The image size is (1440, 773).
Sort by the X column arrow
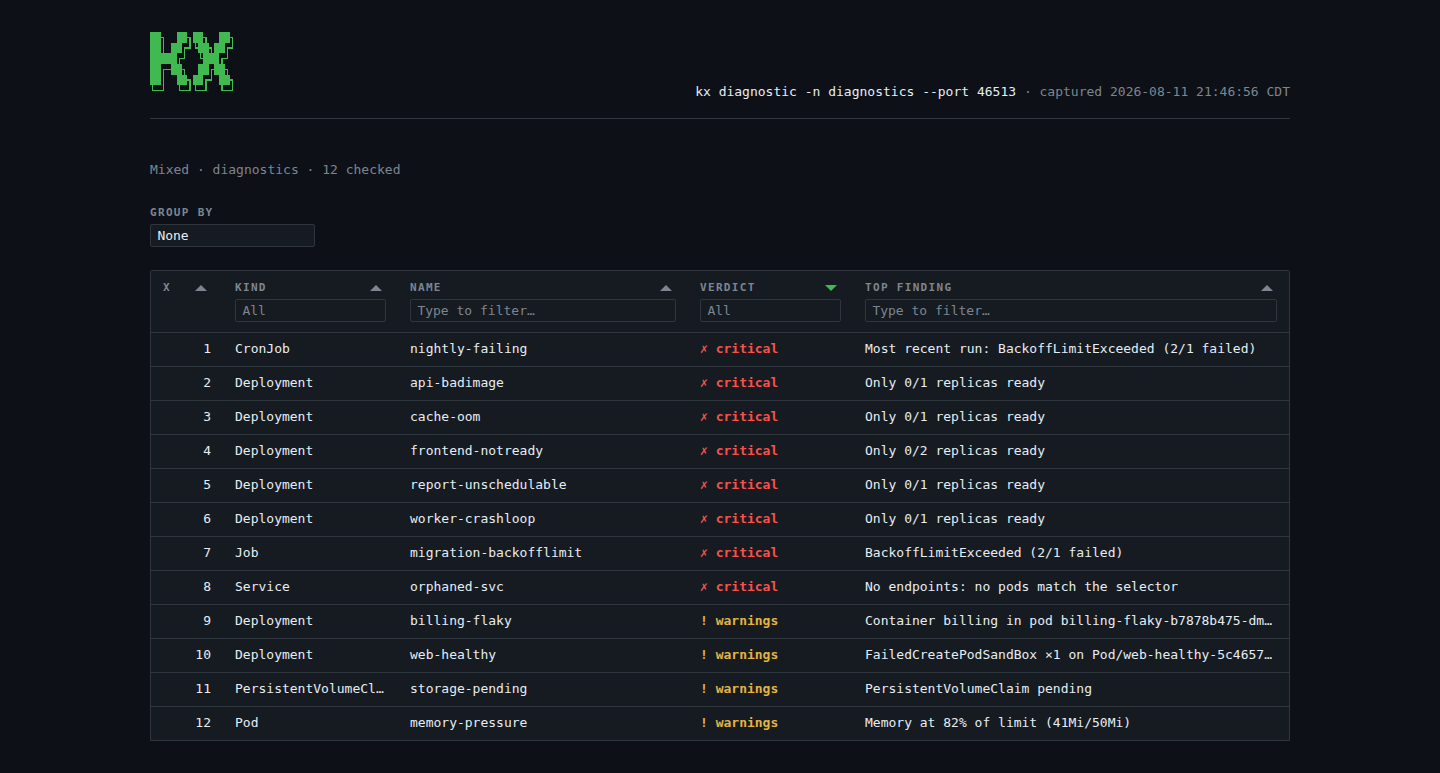click(201, 288)
